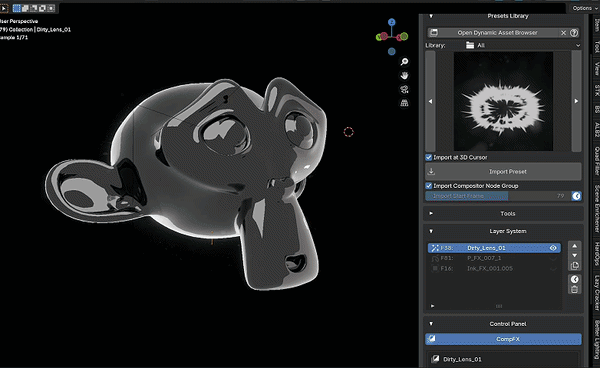
Task: Select the Dirty_Lens_01 layer row
Action: [494, 248]
